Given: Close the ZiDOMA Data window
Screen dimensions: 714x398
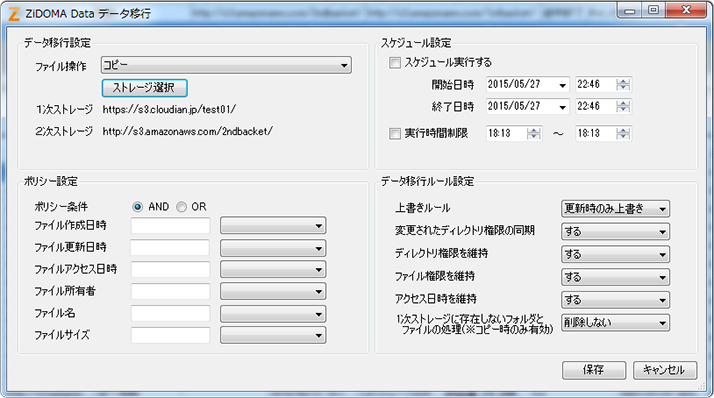Looking at the screenshot, I should pos(686,10).
